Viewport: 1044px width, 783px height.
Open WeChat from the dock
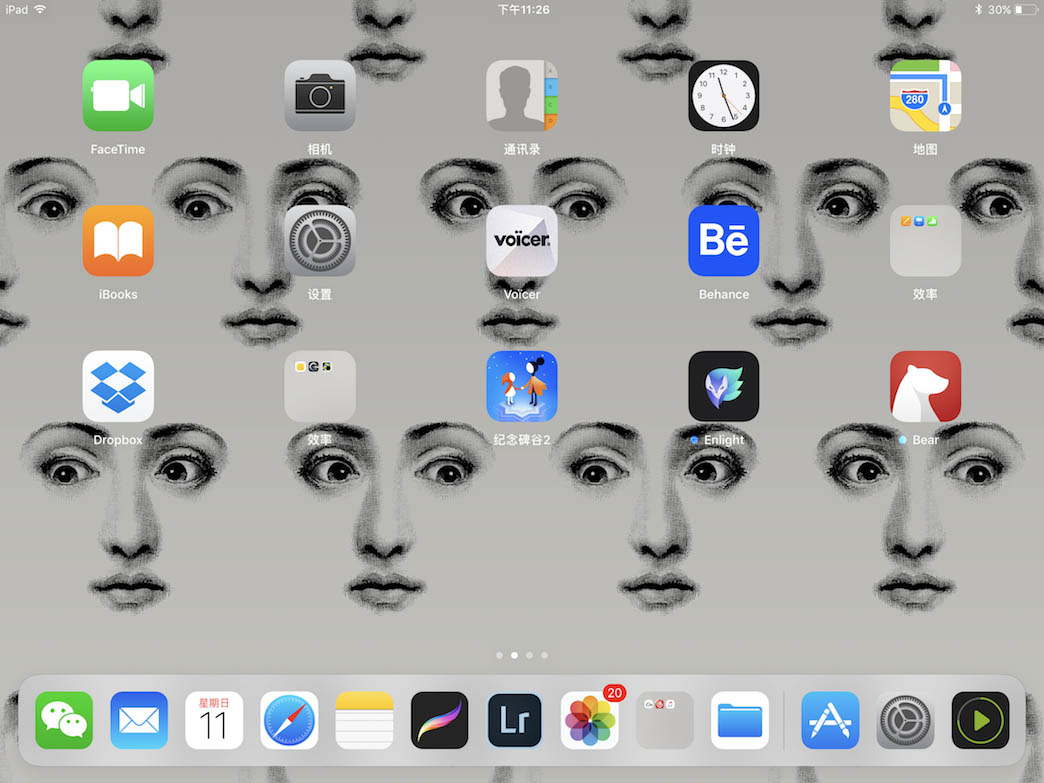pos(64,720)
